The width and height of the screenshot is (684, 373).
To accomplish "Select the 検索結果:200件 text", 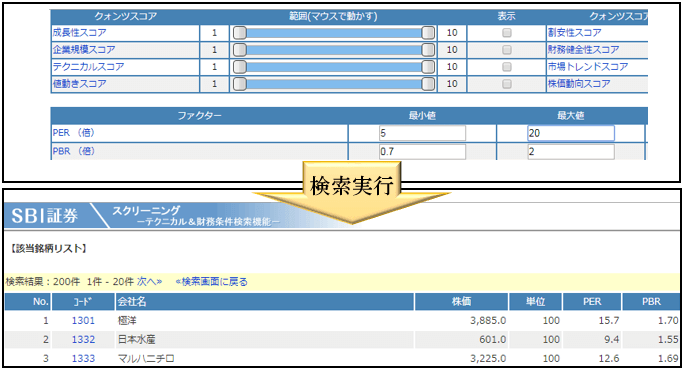I will [x=43, y=282].
